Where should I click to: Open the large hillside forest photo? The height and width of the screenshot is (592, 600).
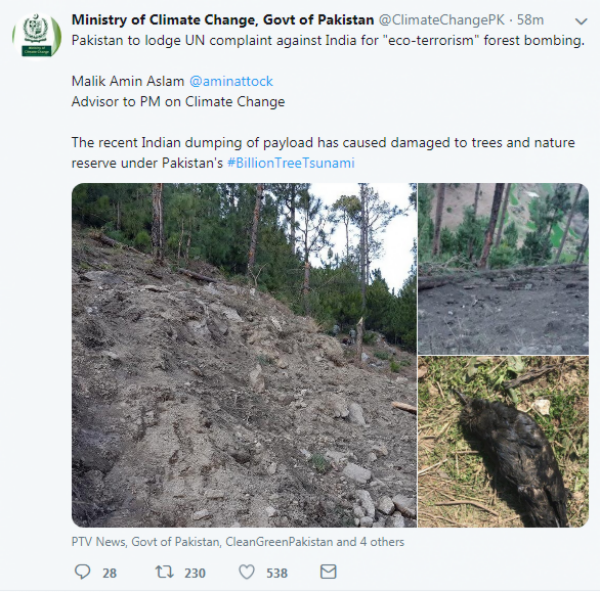pyautogui.click(x=243, y=354)
